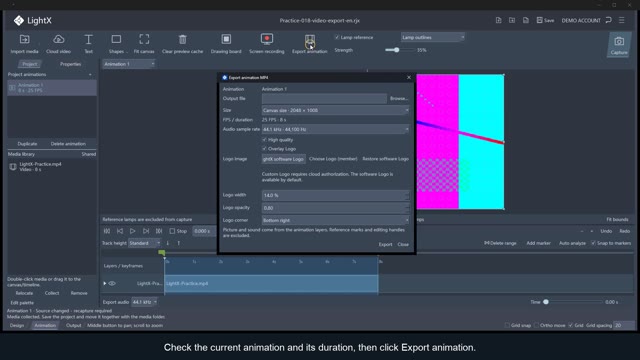Open the Size Canvas size dropdown

tap(335, 110)
